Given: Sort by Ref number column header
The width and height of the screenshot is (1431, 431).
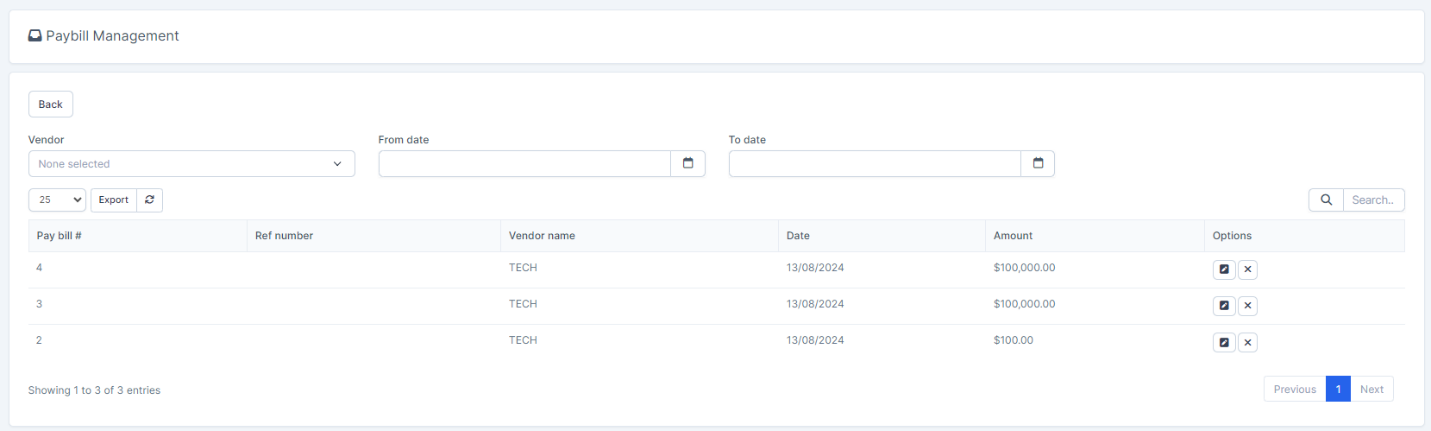Looking at the screenshot, I should point(373,236).
